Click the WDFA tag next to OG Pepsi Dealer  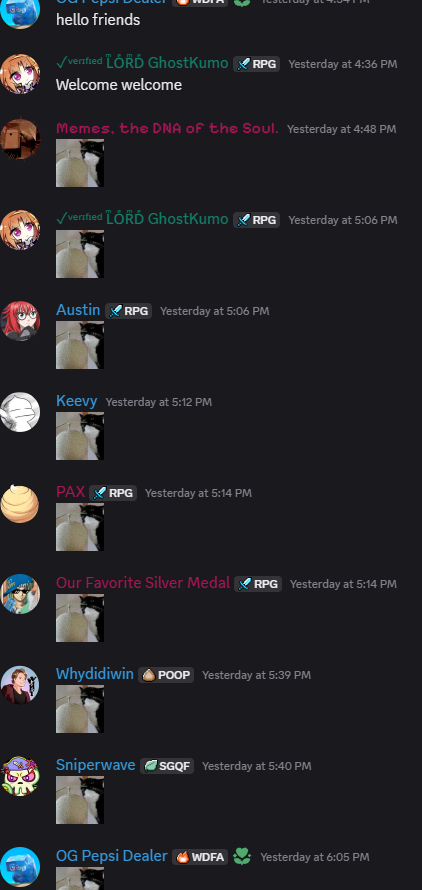200,857
